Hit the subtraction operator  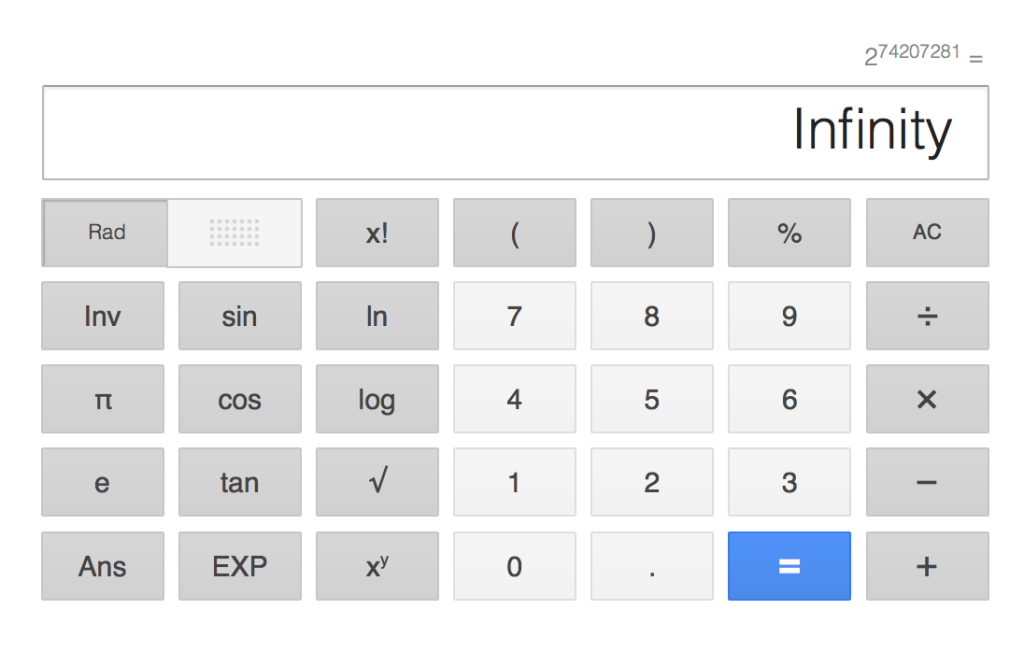coord(927,482)
